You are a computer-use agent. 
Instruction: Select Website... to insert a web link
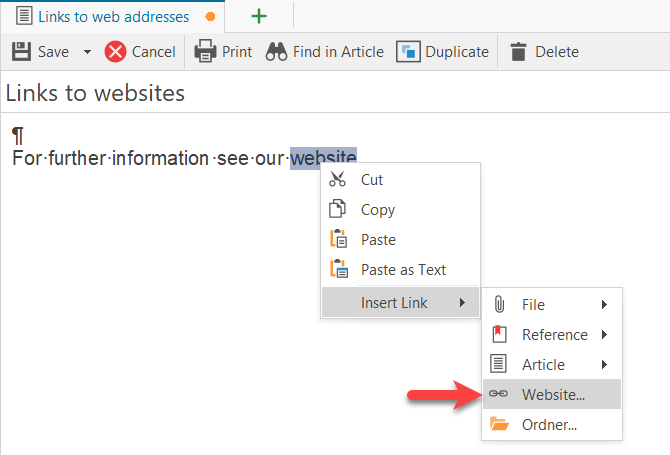pos(553,395)
